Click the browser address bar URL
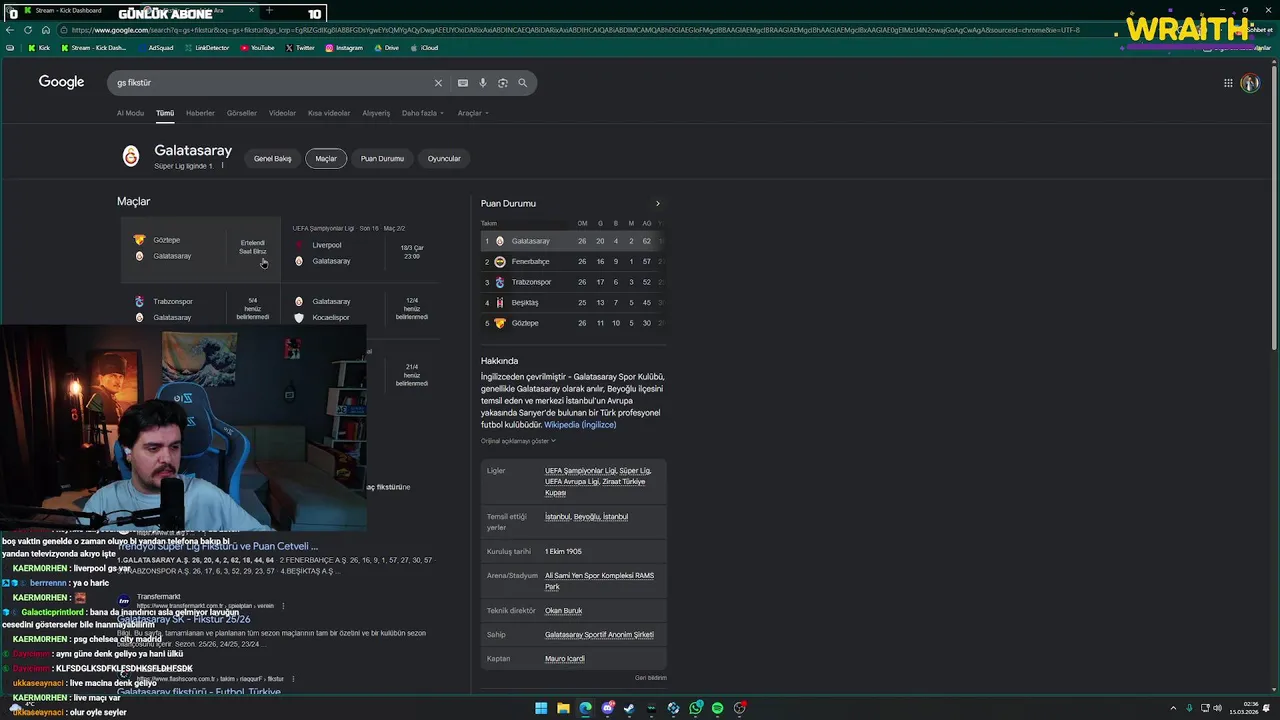 (575, 30)
